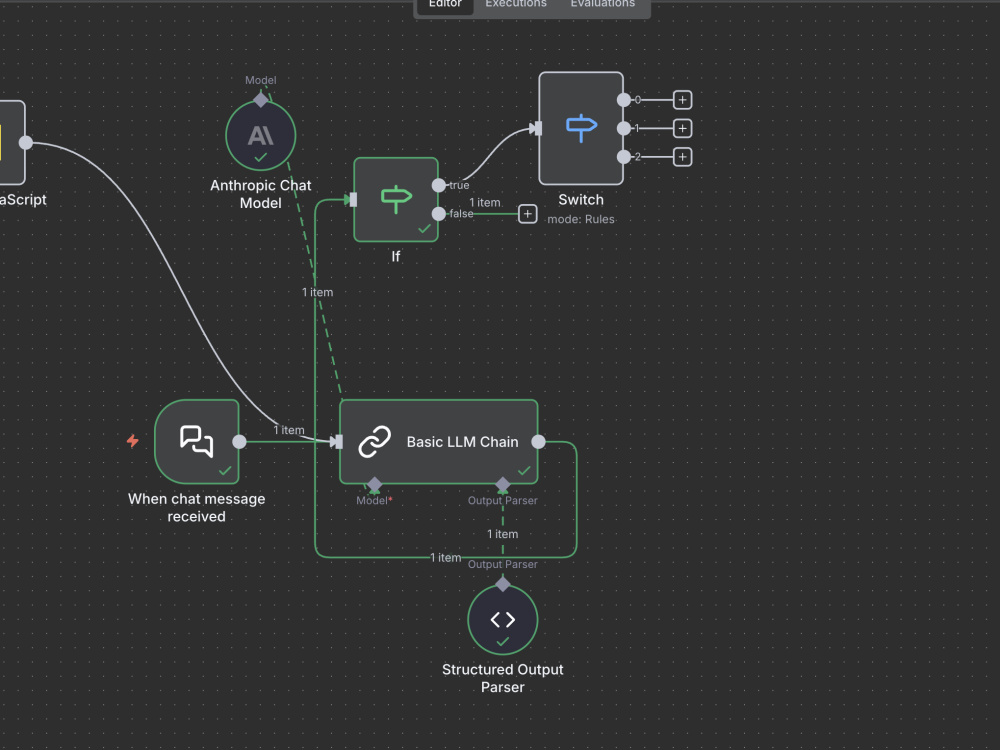1000x750 pixels.
Task: Click the Anthropic Chat Model top diamond connector
Action: click(260, 99)
